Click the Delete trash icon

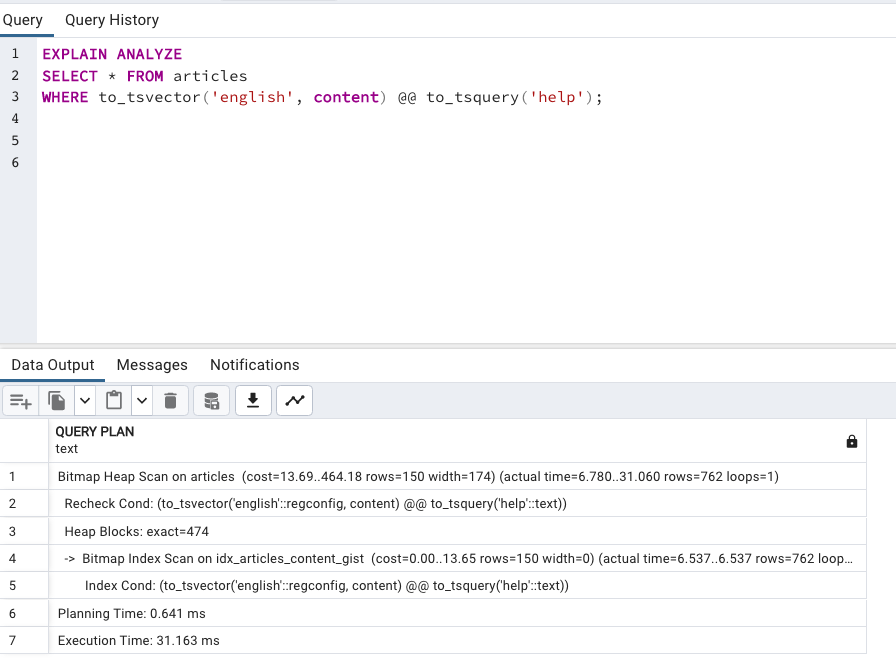coord(170,401)
